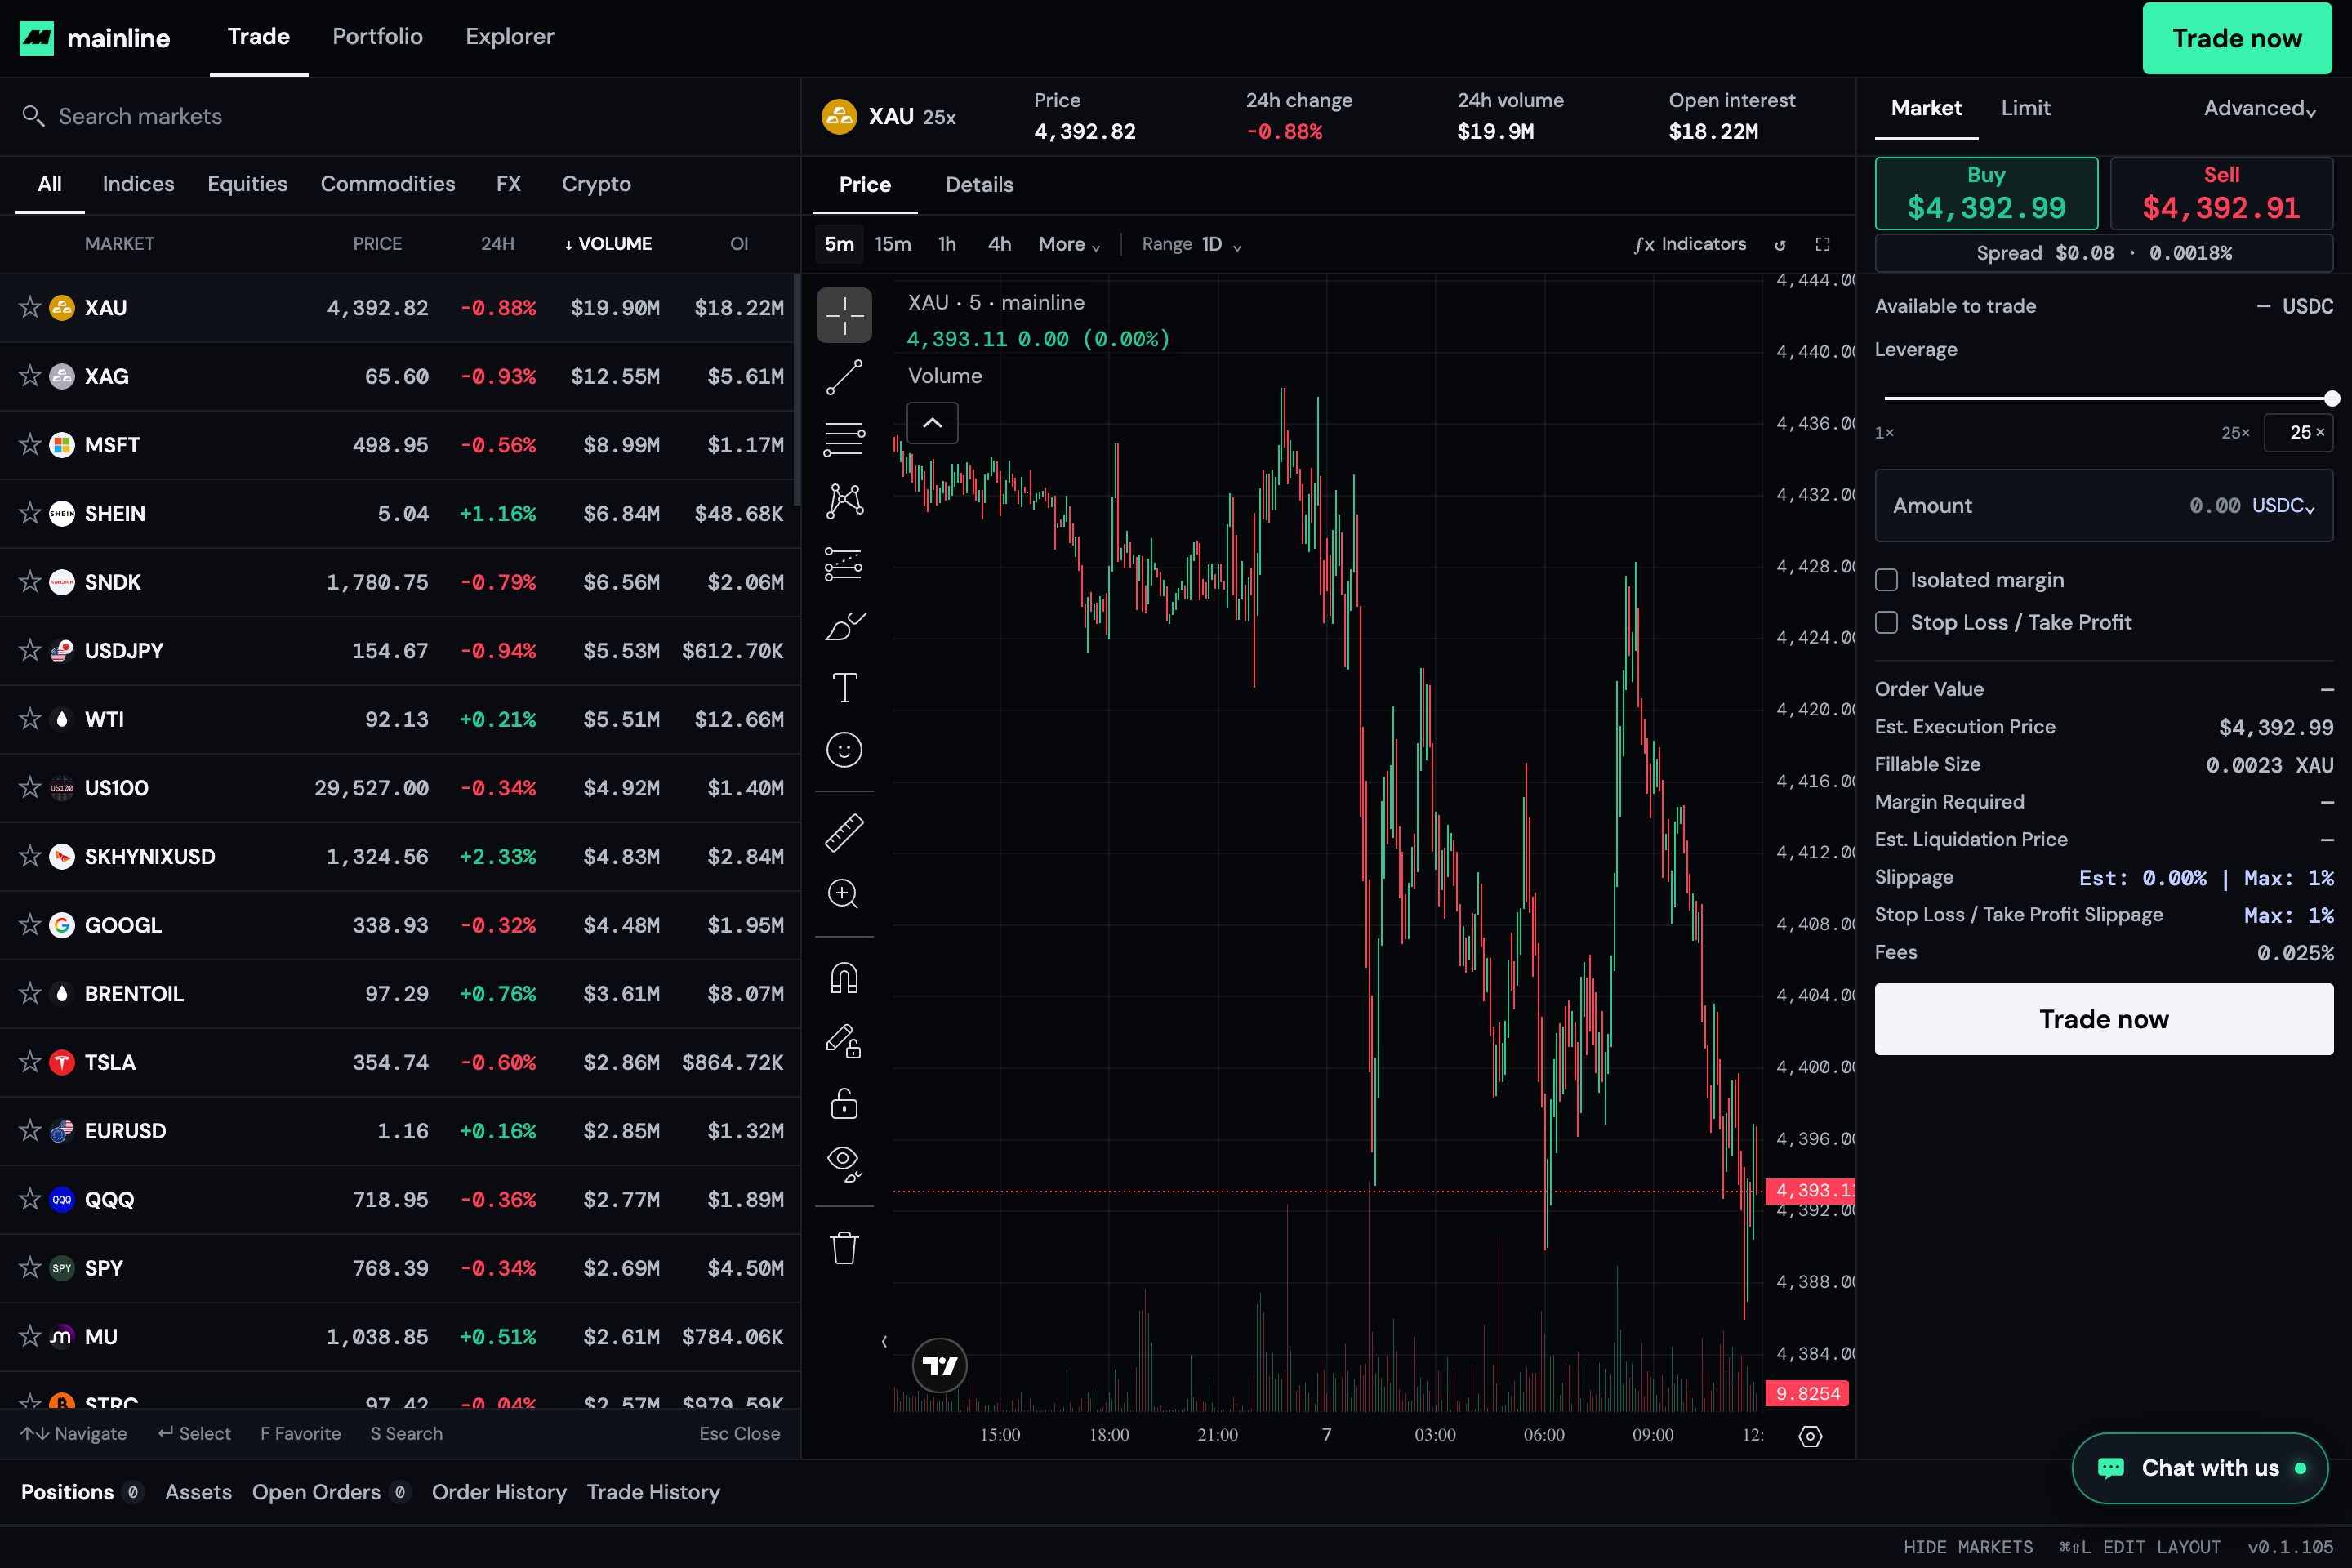Sort markets by Volume column
Image resolution: width=2352 pixels, height=1568 pixels.
[x=608, y=244]
